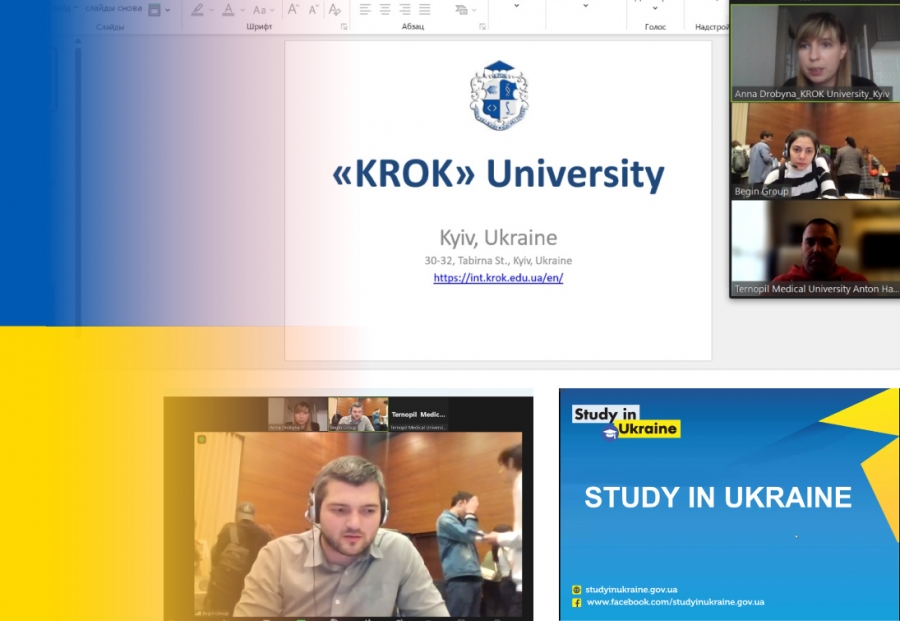The width and height of the screenshot is (900, 621).
Task: Select small Anna Drobyna thumbnail in lower Zoom strip
Action: [297, 414]
